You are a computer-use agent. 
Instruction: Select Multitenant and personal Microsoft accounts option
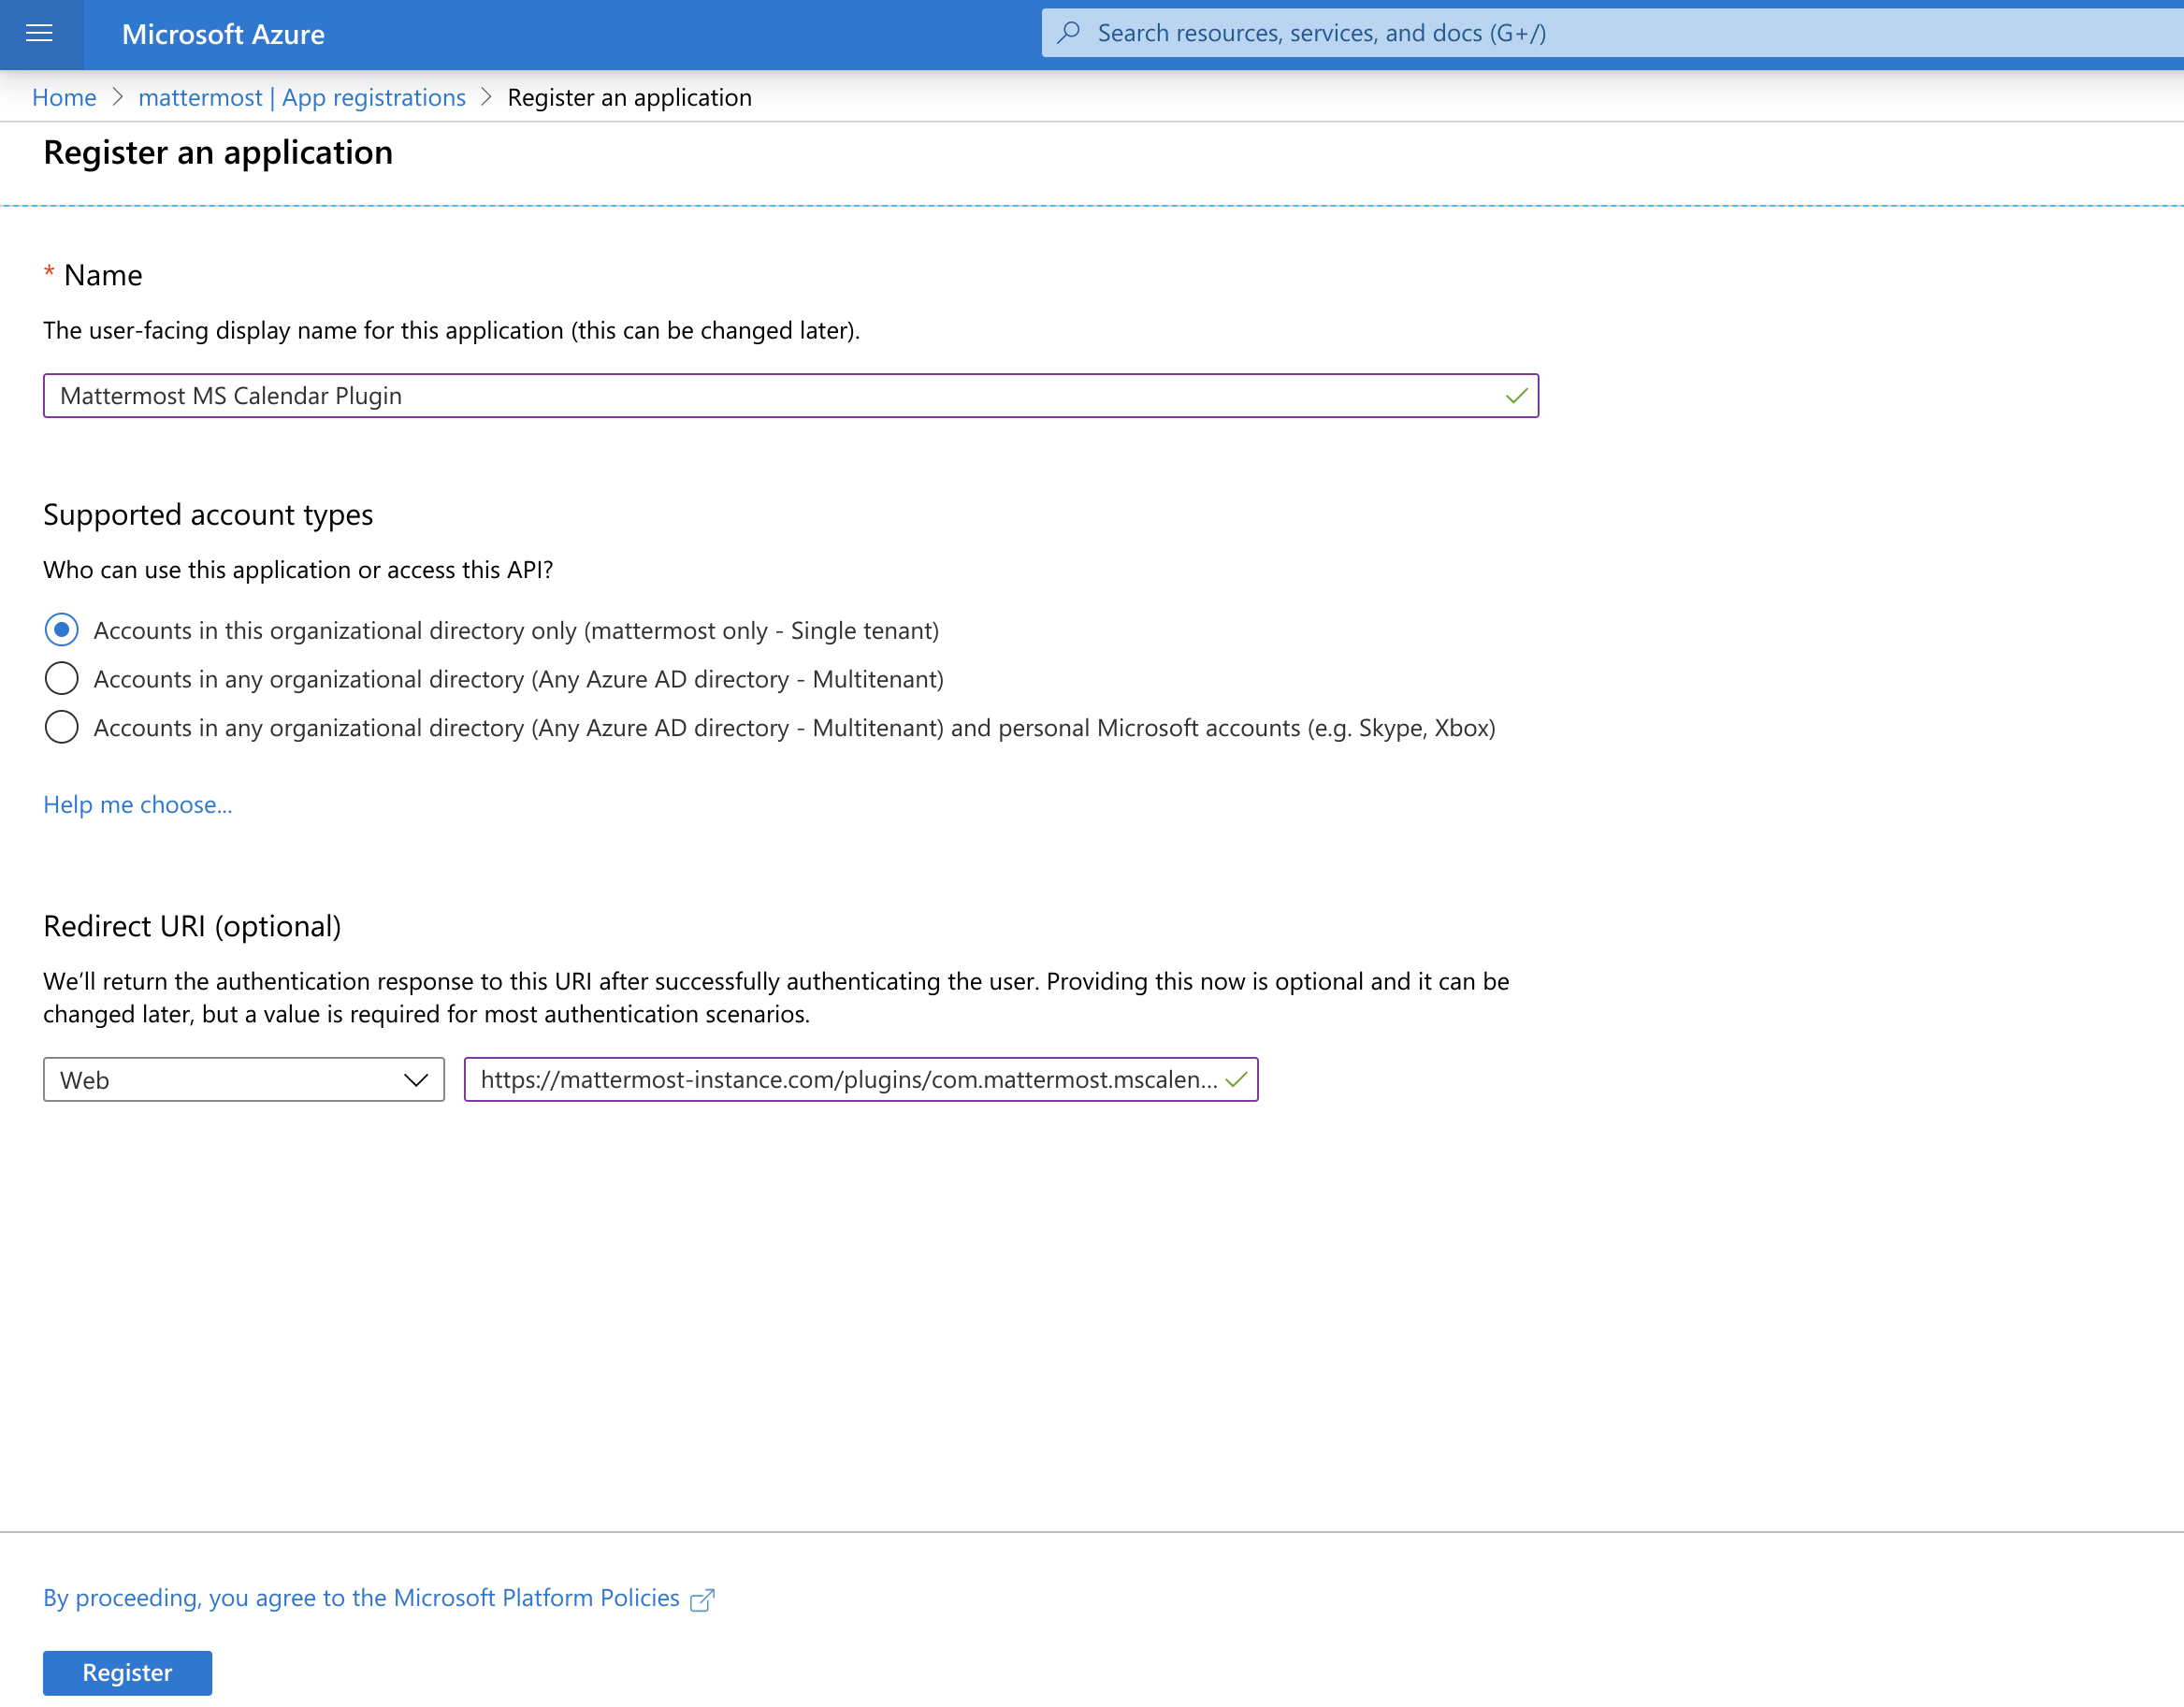pyautogui.click(x=61, y=727)
